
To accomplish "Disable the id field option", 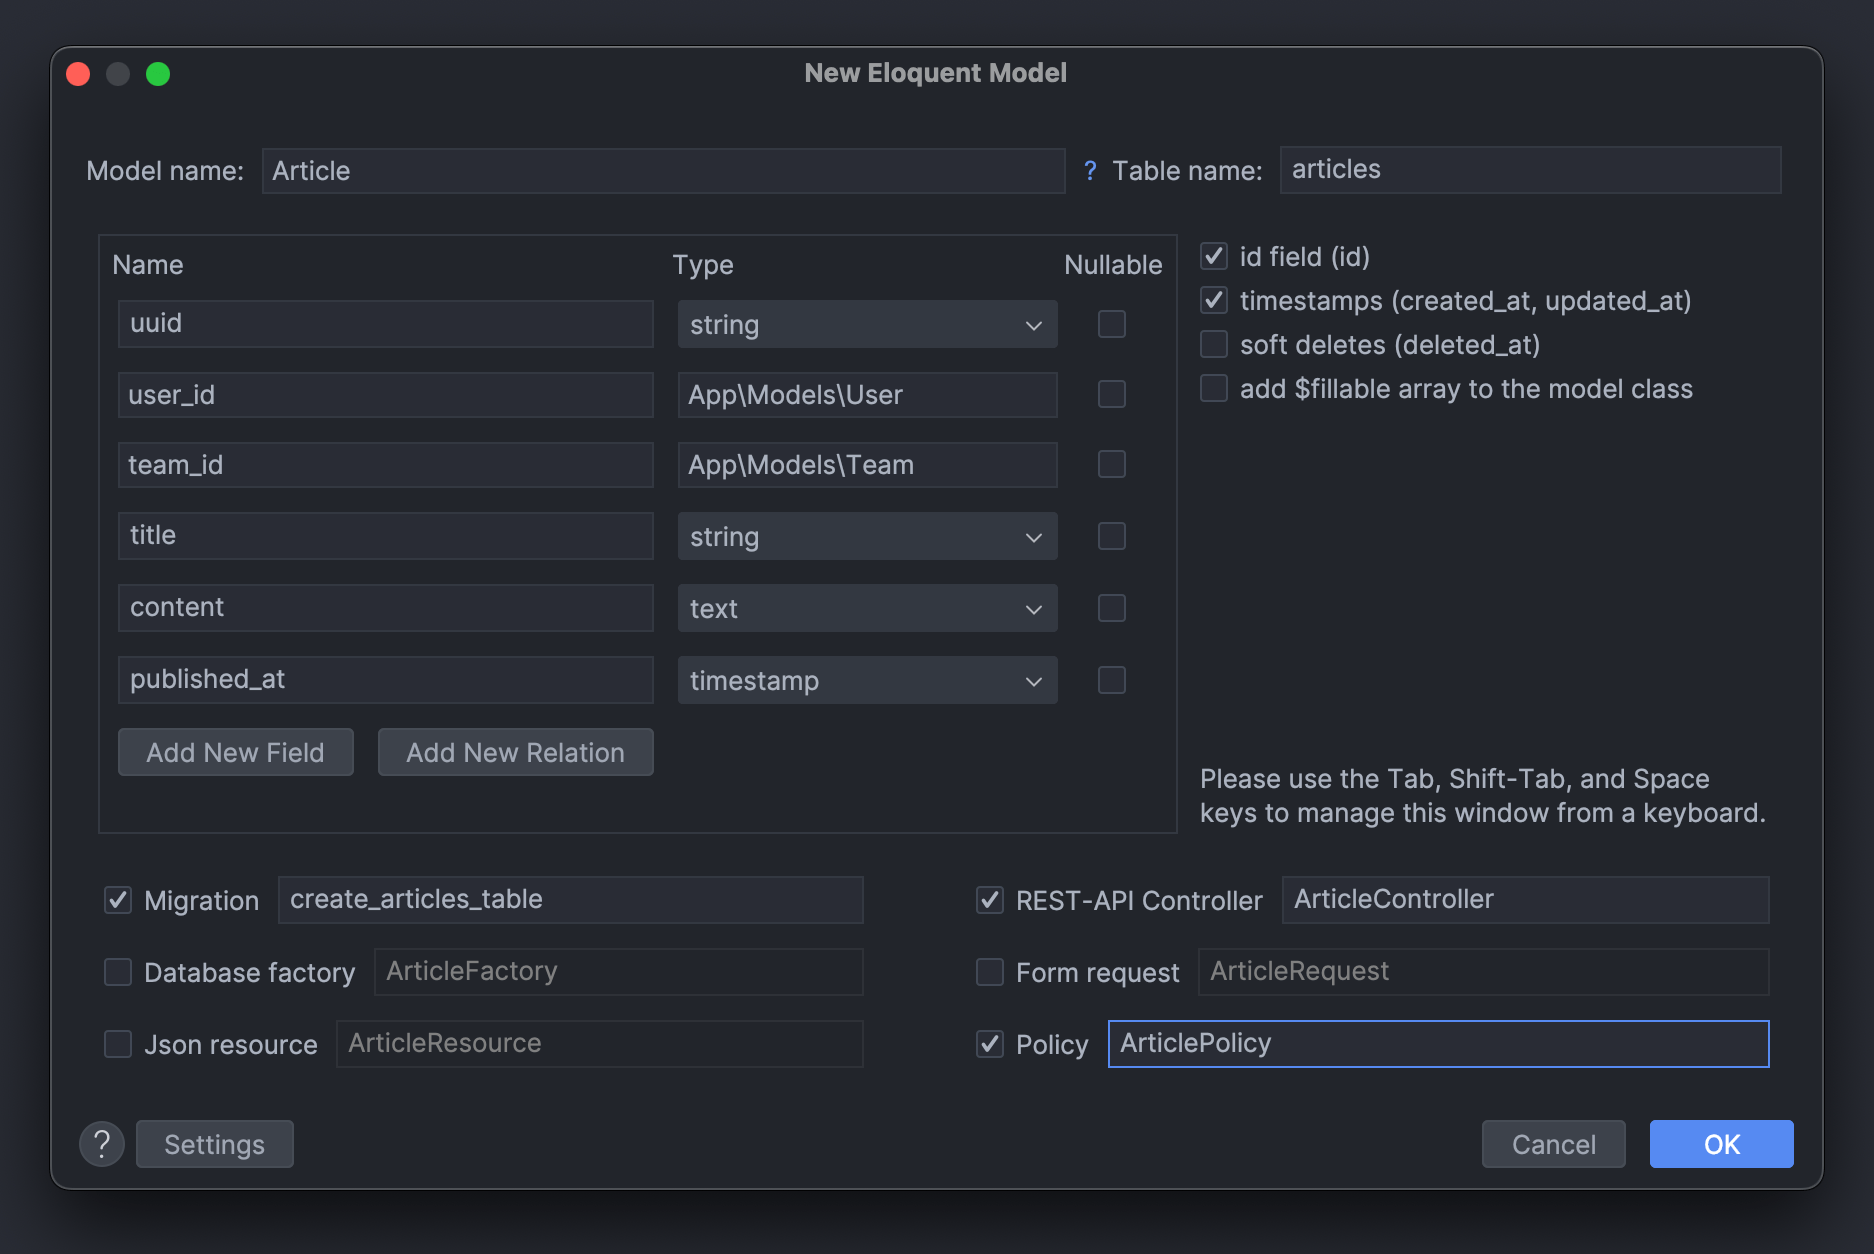I will 1213,256.
